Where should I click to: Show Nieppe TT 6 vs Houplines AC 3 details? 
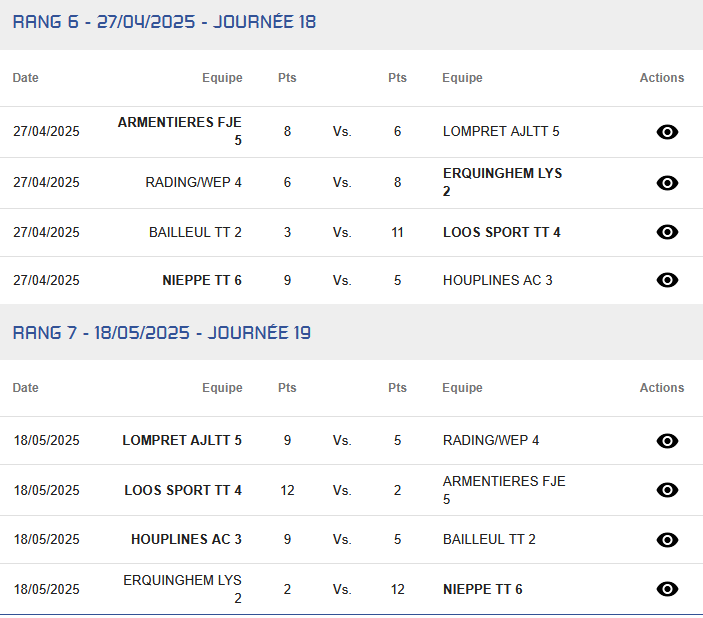tap(667, 280)
